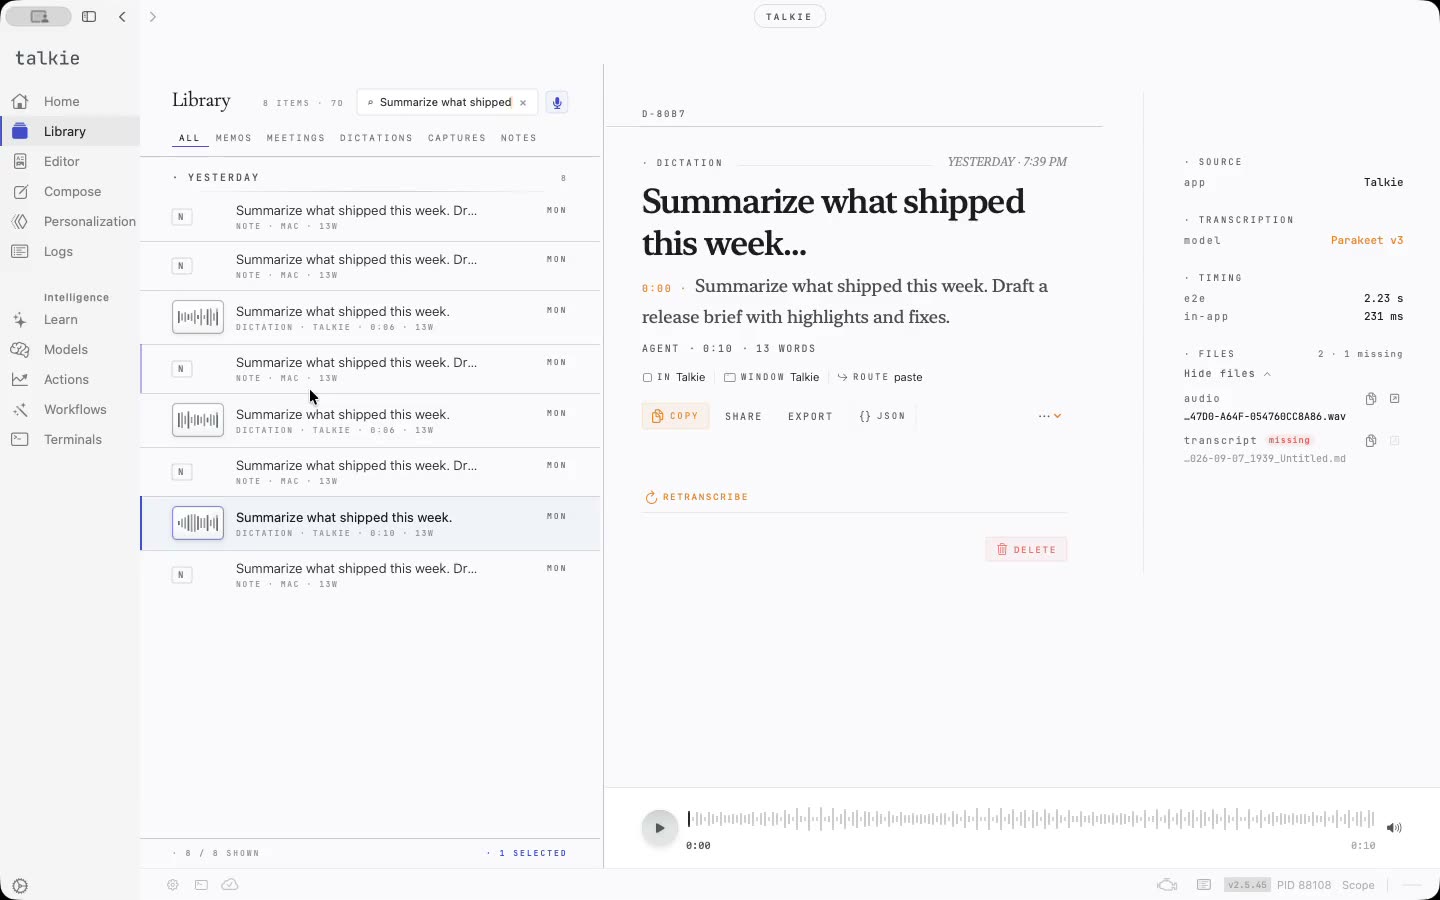Expand the more actions ellipsis dropdown
Screen dimensions: 1440x900
tap(1049, 416)
